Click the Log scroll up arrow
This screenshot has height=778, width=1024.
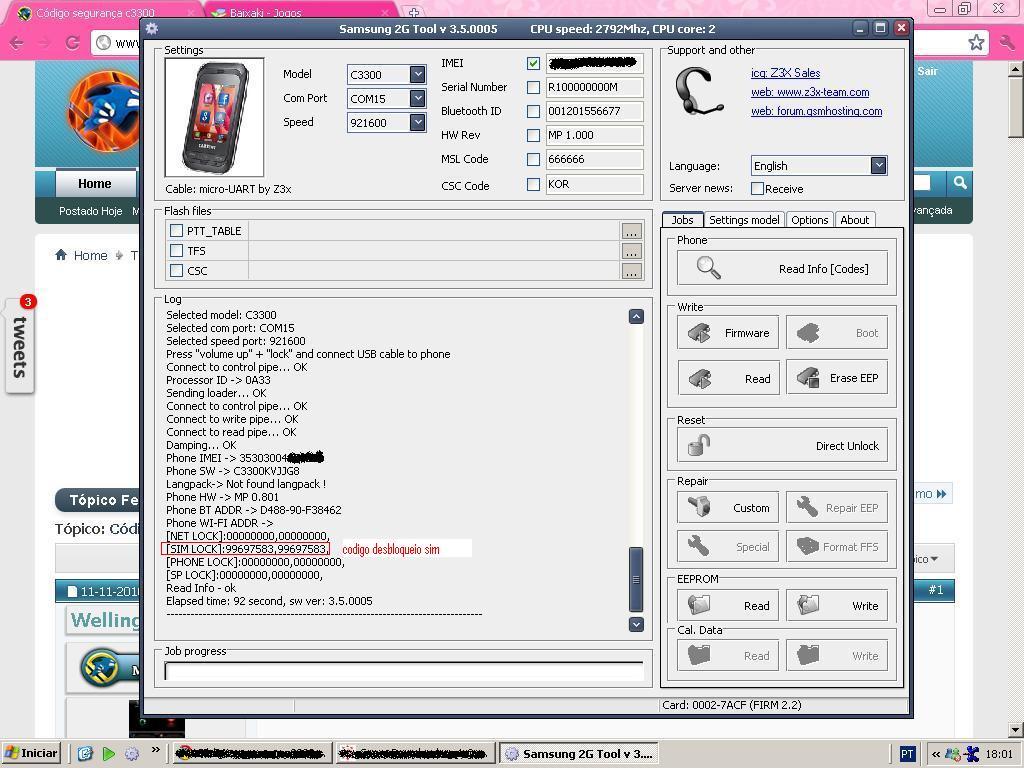[635, 317]
